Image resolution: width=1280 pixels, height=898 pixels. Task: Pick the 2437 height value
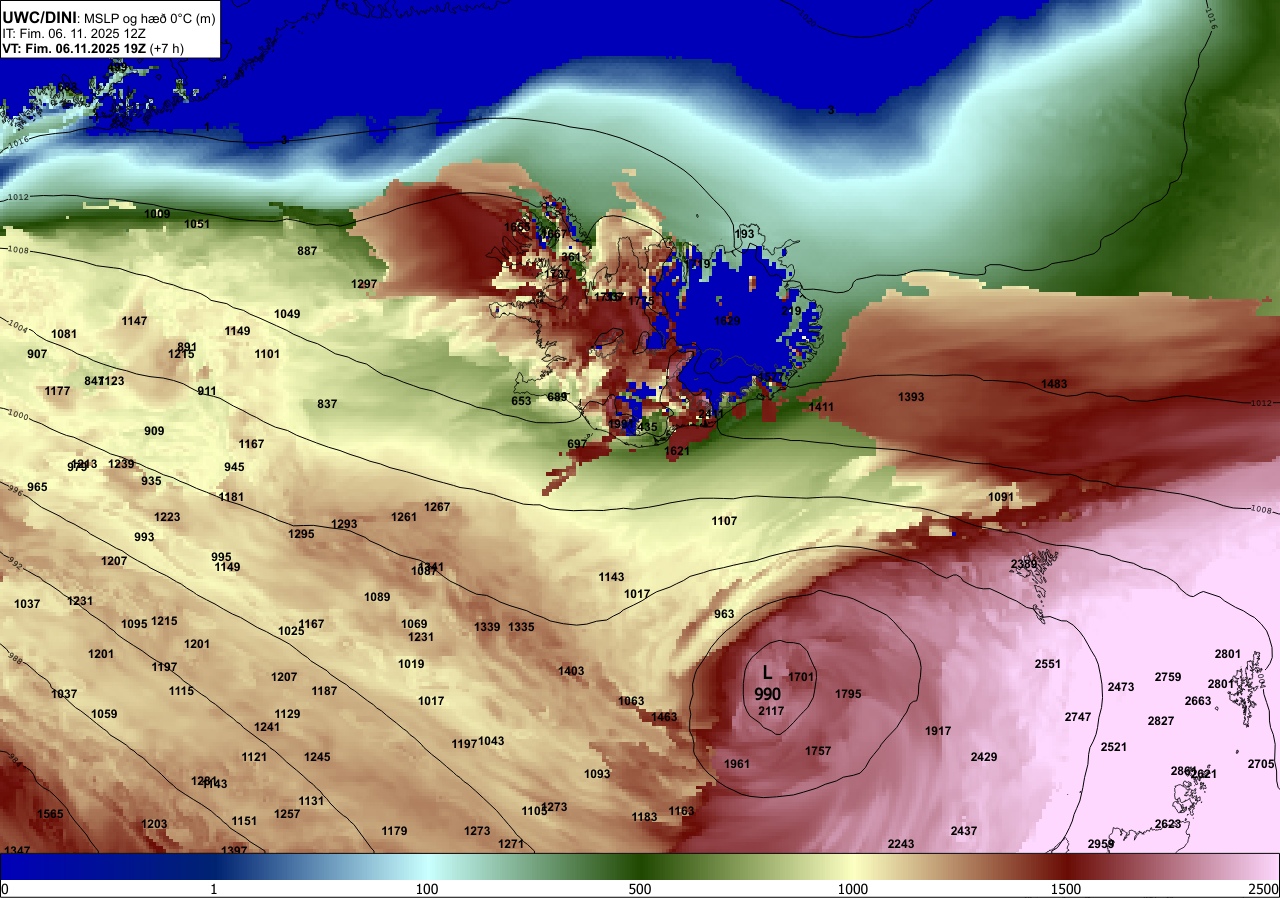click(964, 831)
